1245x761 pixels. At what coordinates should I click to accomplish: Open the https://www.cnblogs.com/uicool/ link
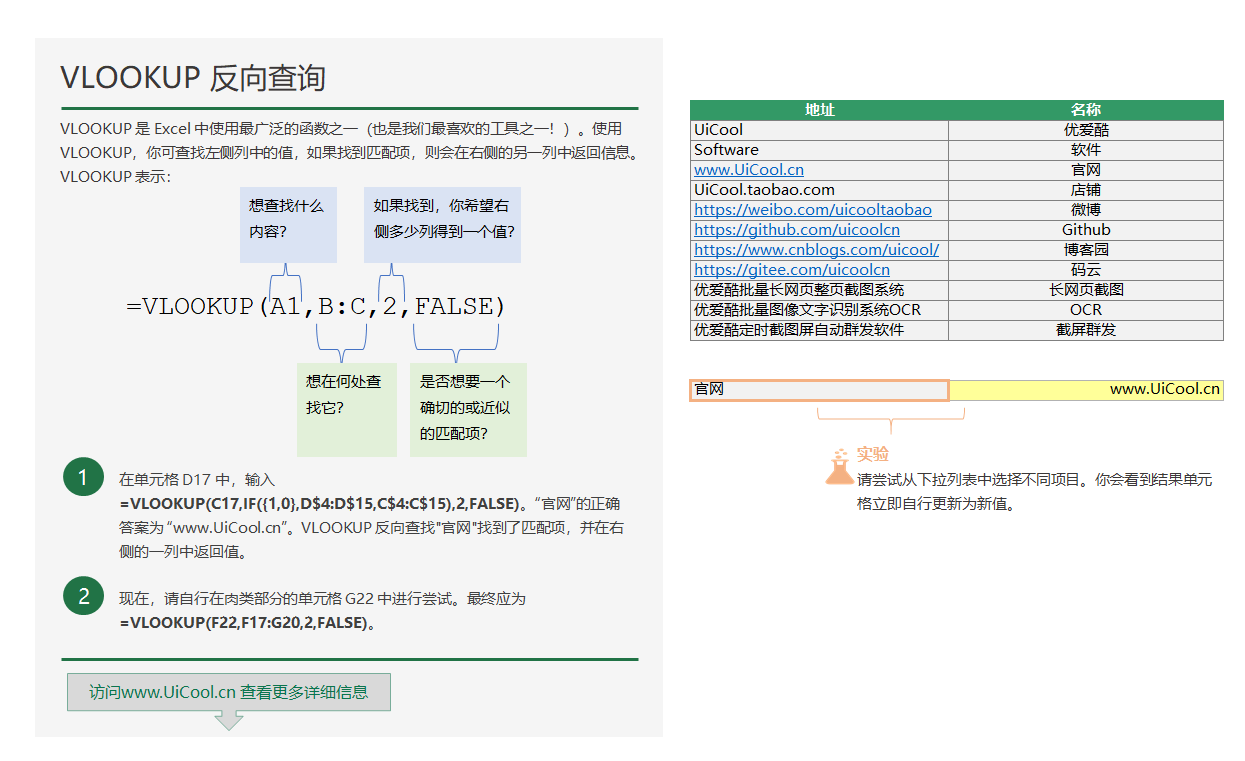817,250
